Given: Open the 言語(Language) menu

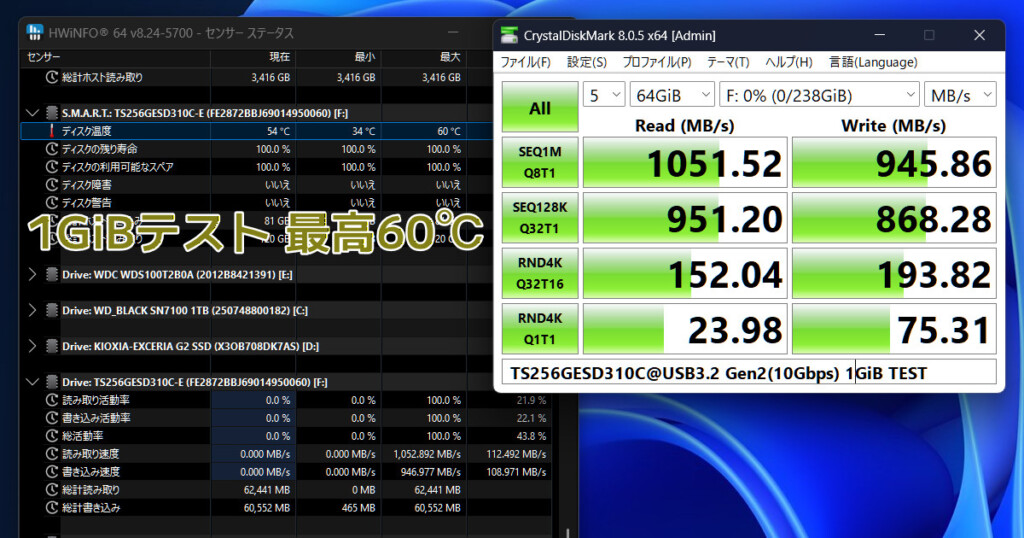Looking at the screenshot, I should [x=873, y=62].
